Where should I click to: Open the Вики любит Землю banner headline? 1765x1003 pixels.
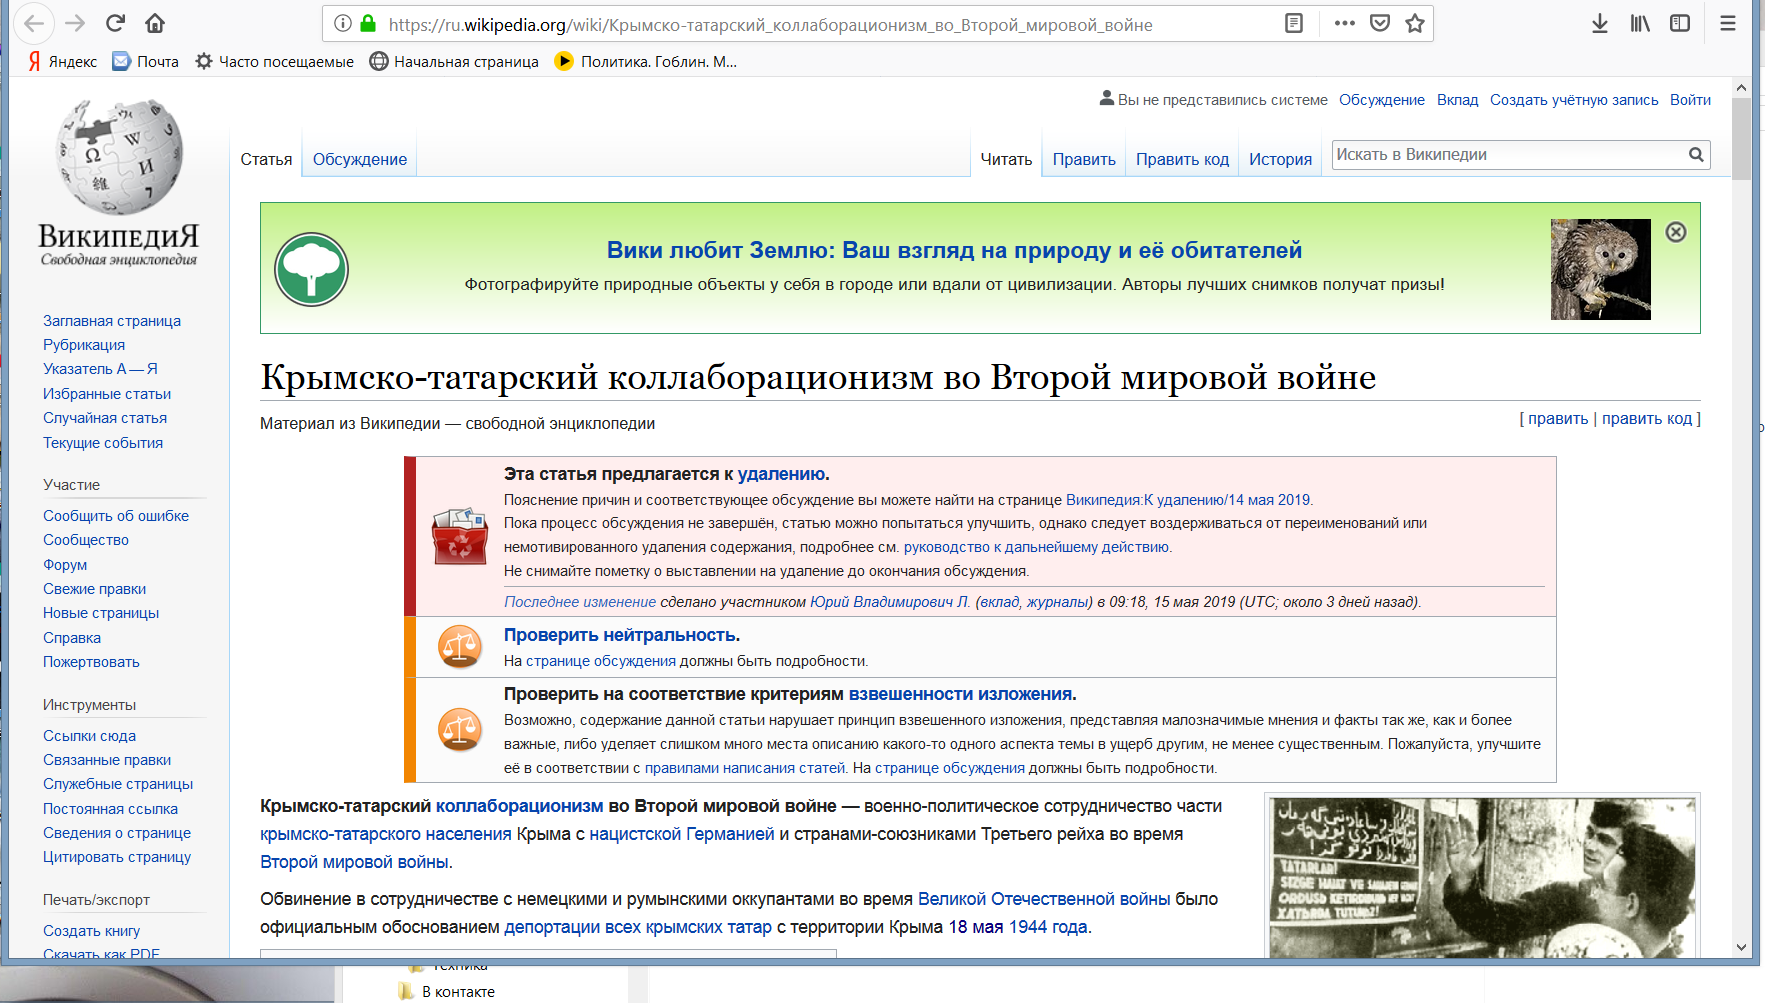point(954,250)
